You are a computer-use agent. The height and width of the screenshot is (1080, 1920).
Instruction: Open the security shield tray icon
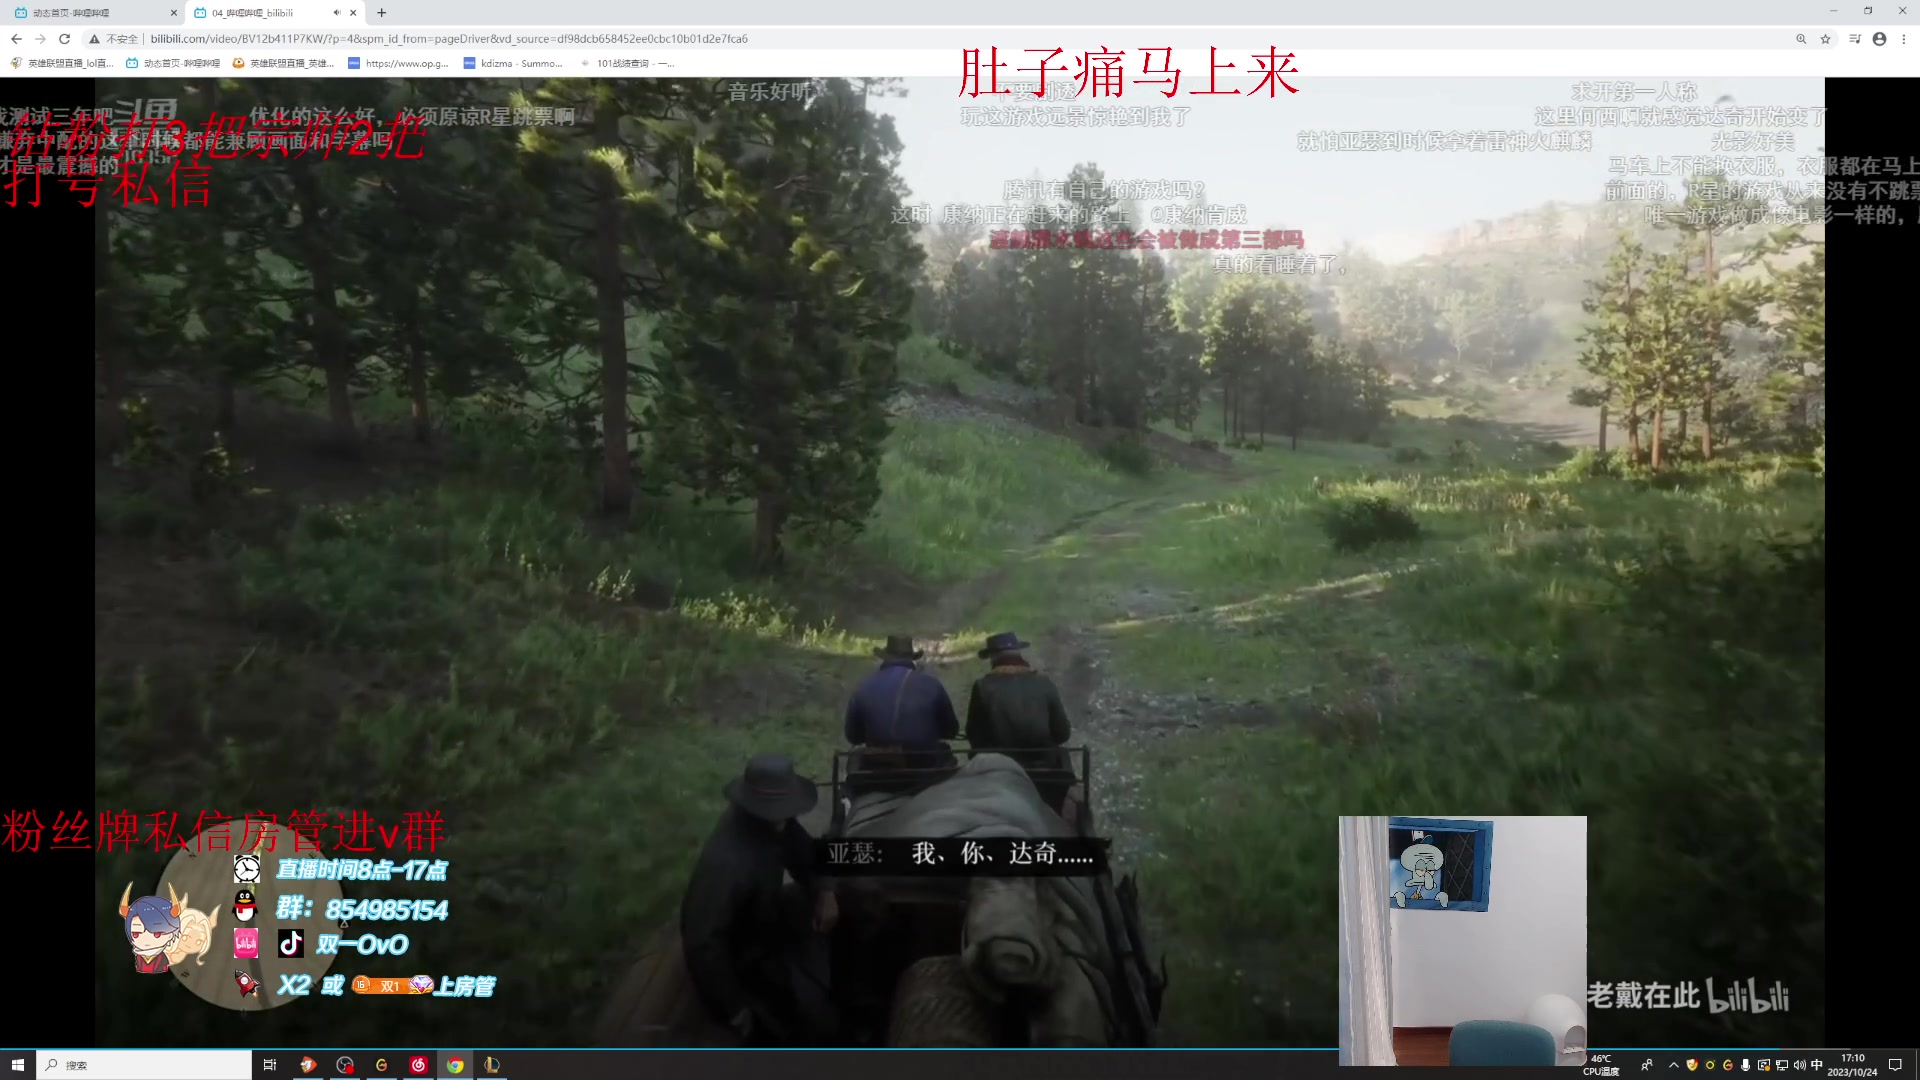1692,1065
